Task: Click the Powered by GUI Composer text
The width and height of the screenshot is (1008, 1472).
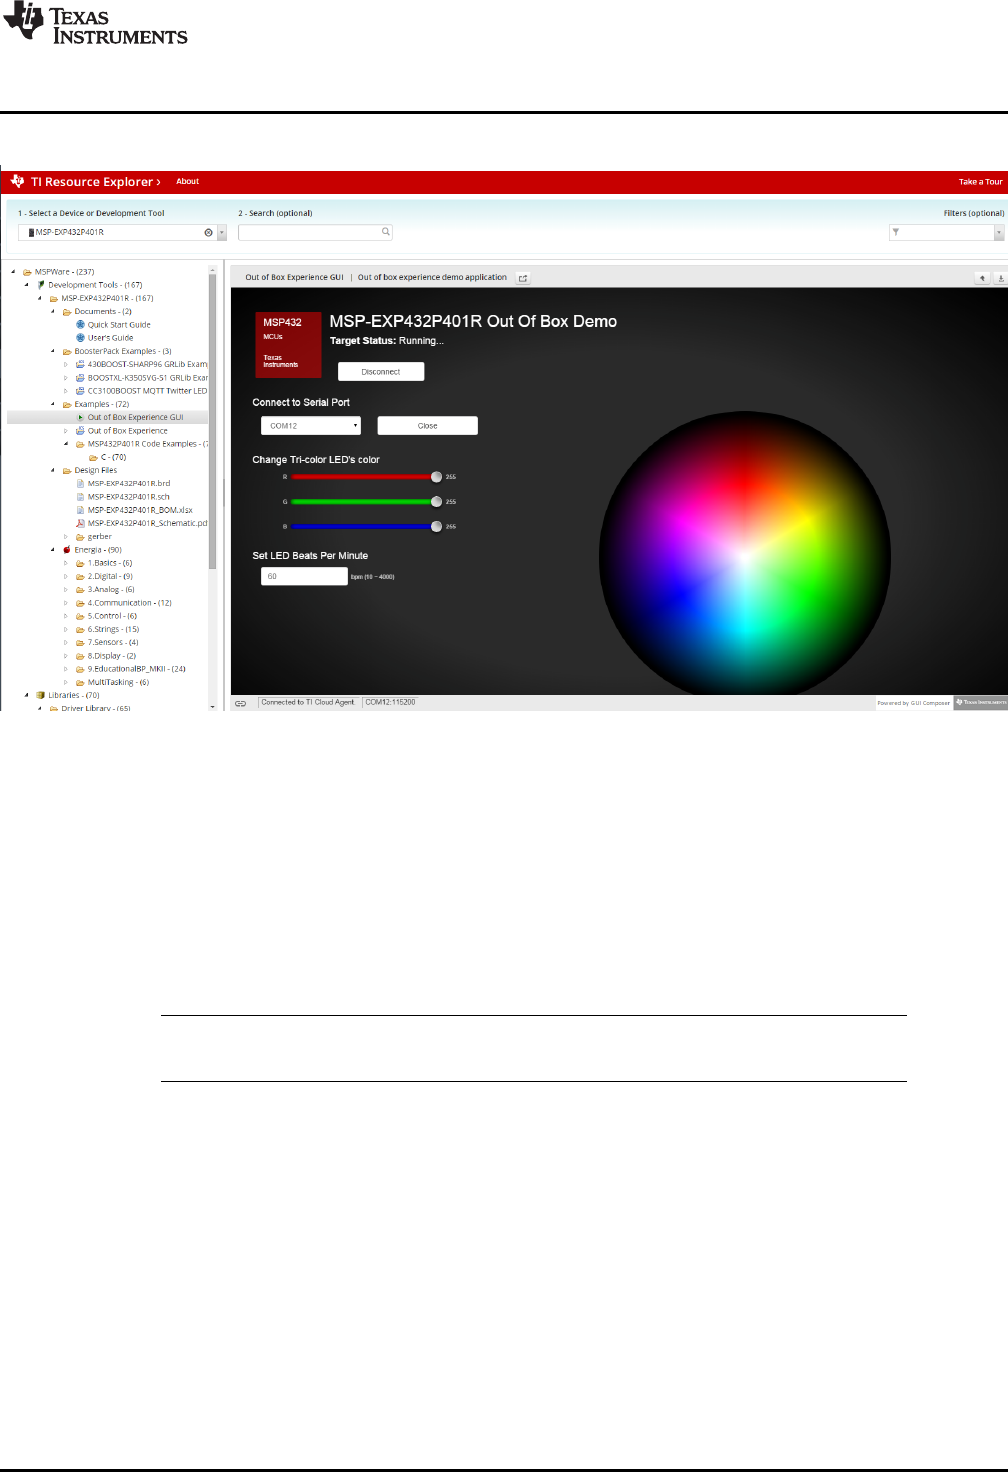Action: click(914, 703)
